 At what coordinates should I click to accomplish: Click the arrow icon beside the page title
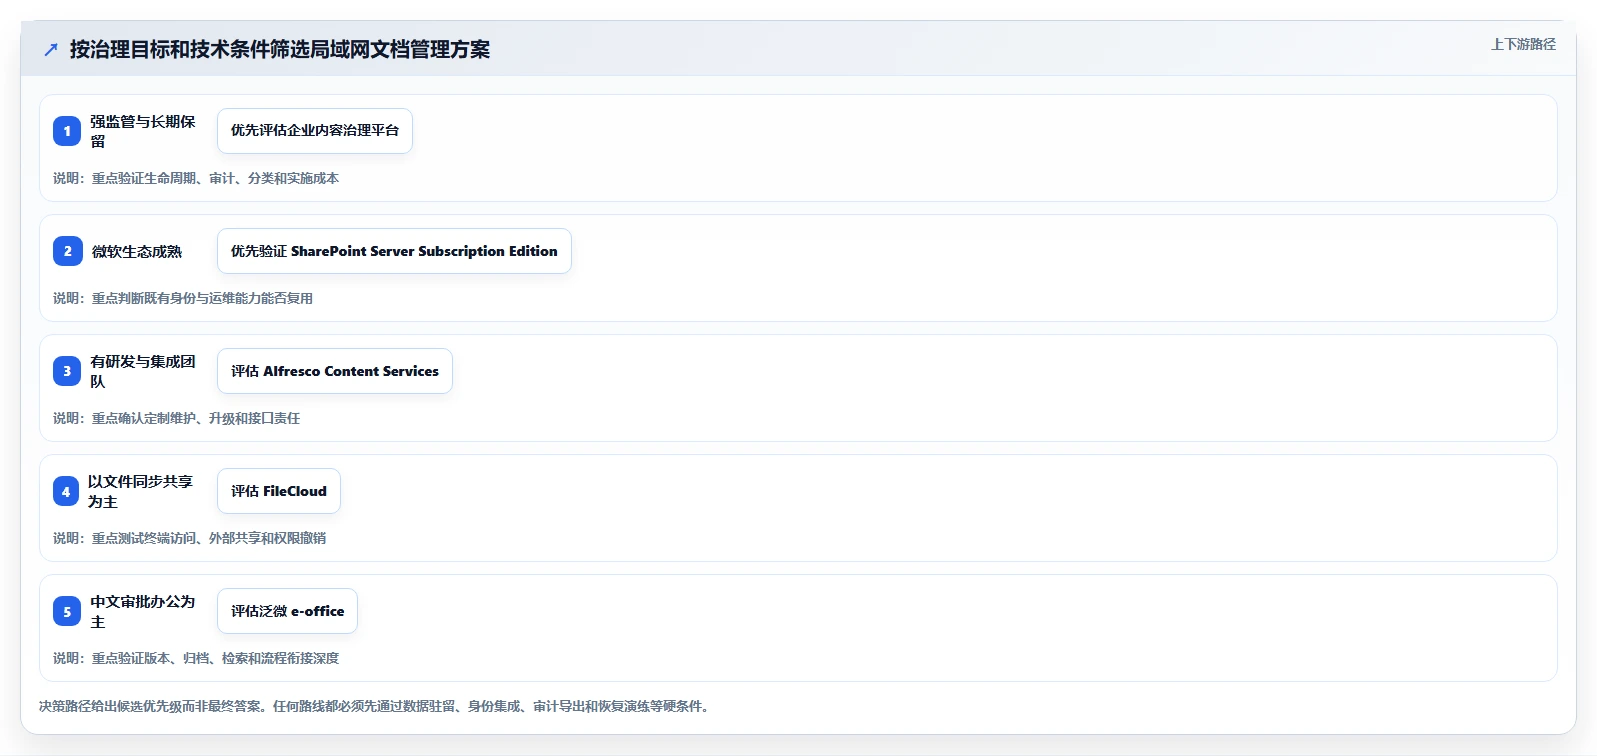click(51, 49)
